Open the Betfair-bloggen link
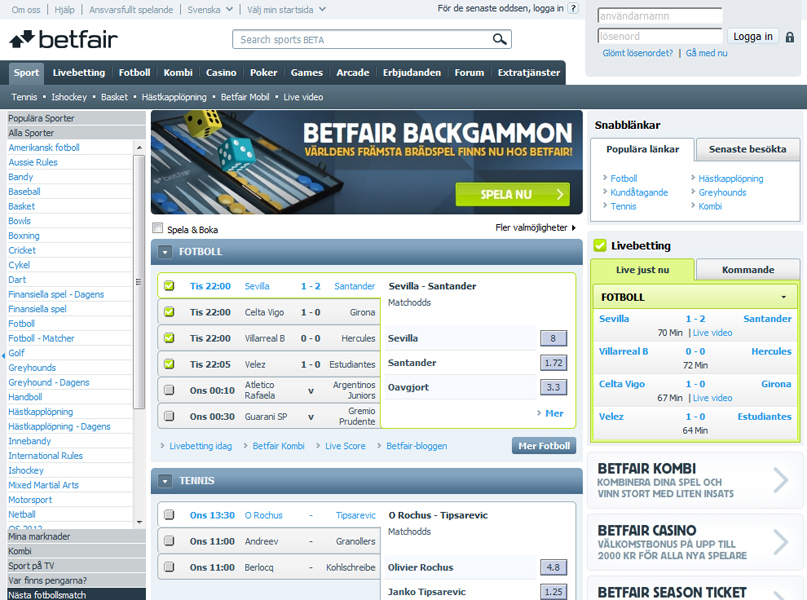The height and width of the screenshot is (600, 807). [x=416, y=446]
